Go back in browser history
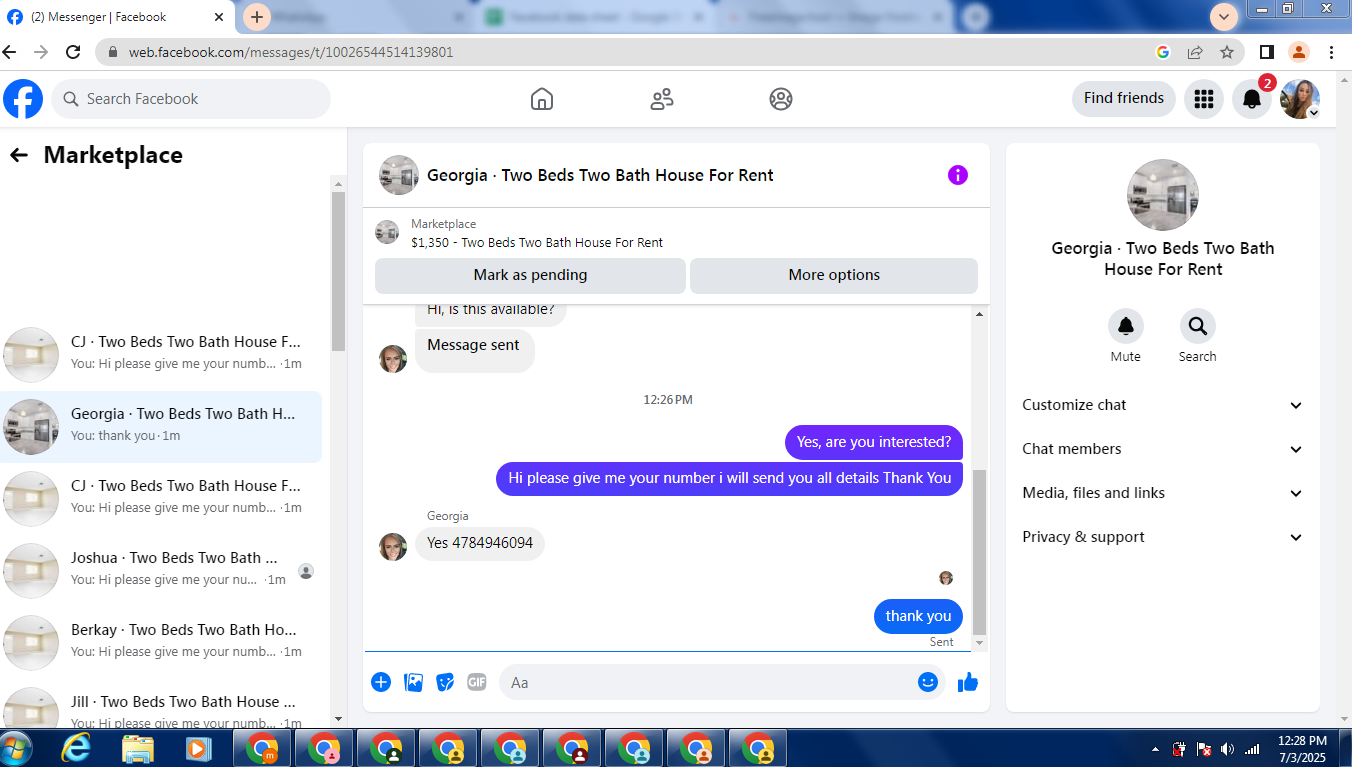Viewport: 1352px width, 767px height. click(x=10, y=52)
